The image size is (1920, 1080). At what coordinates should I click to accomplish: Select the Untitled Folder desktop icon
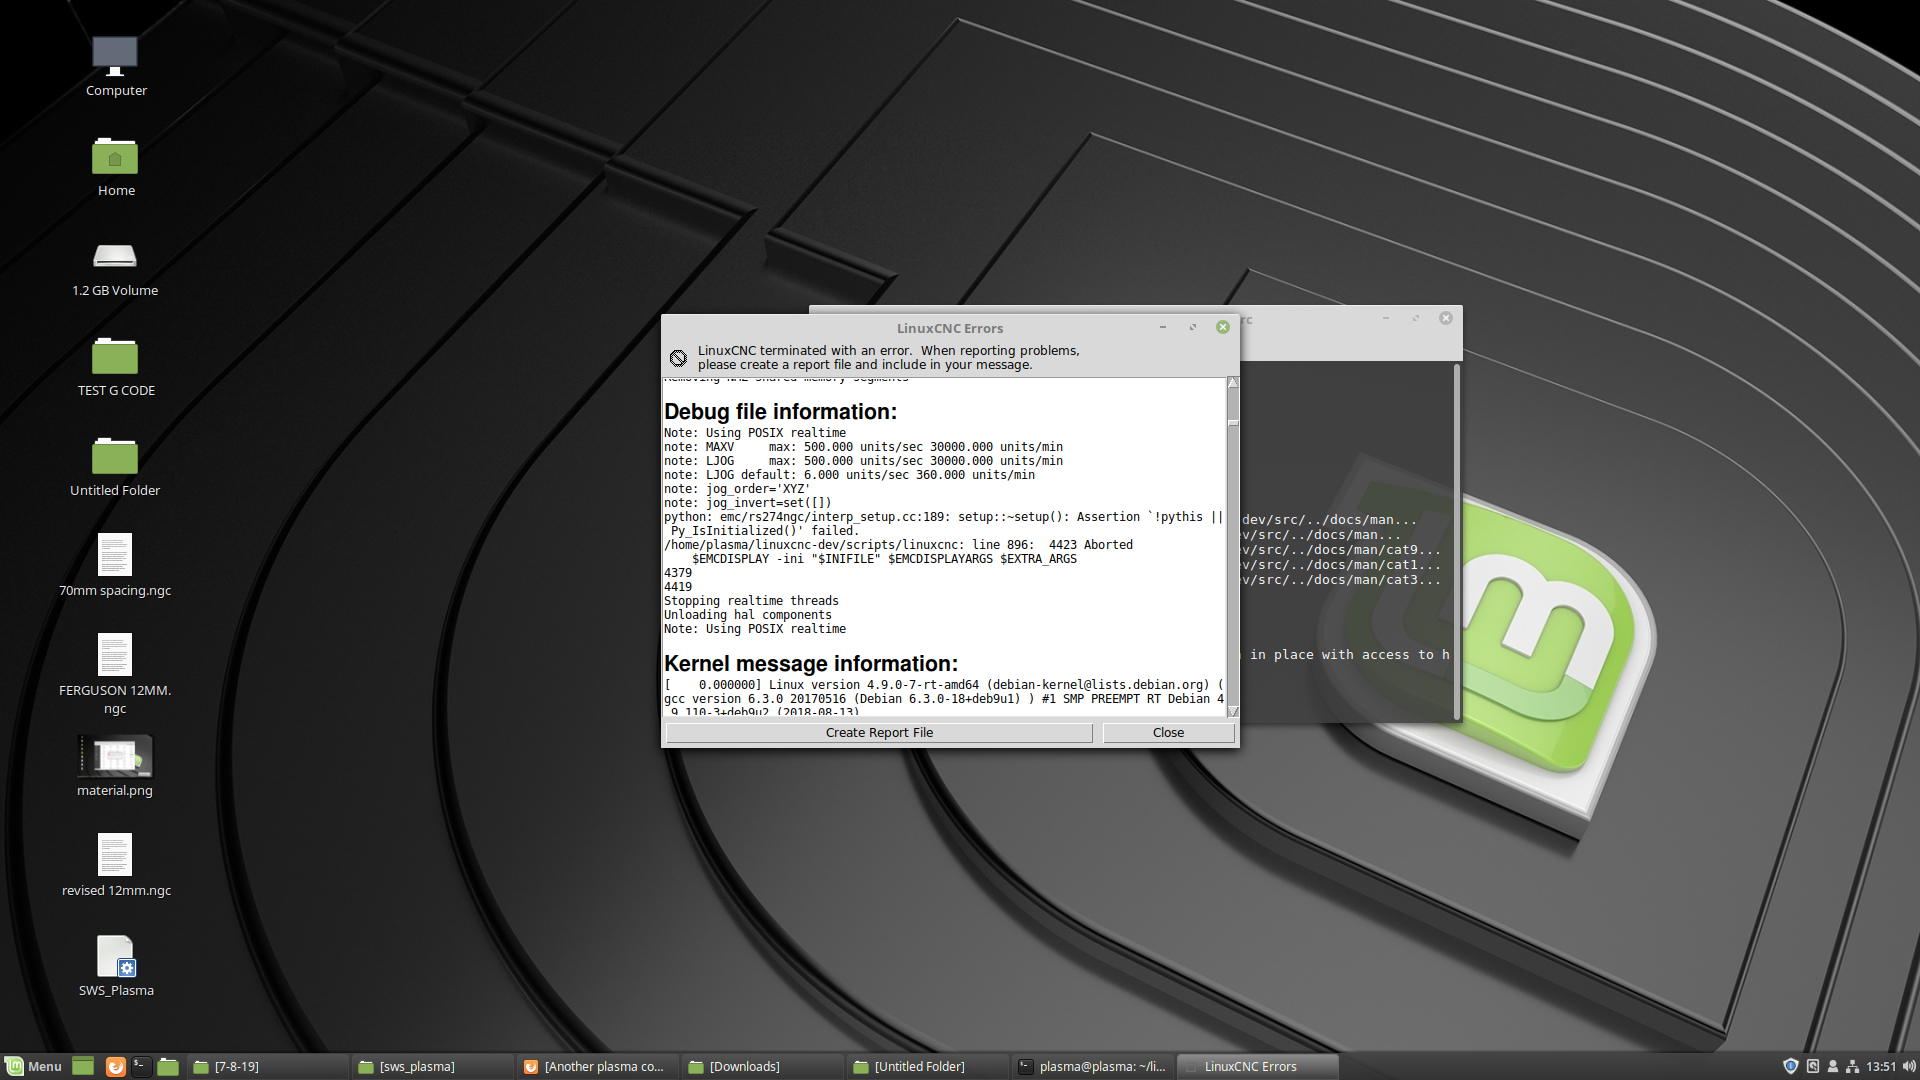[115, 456]
